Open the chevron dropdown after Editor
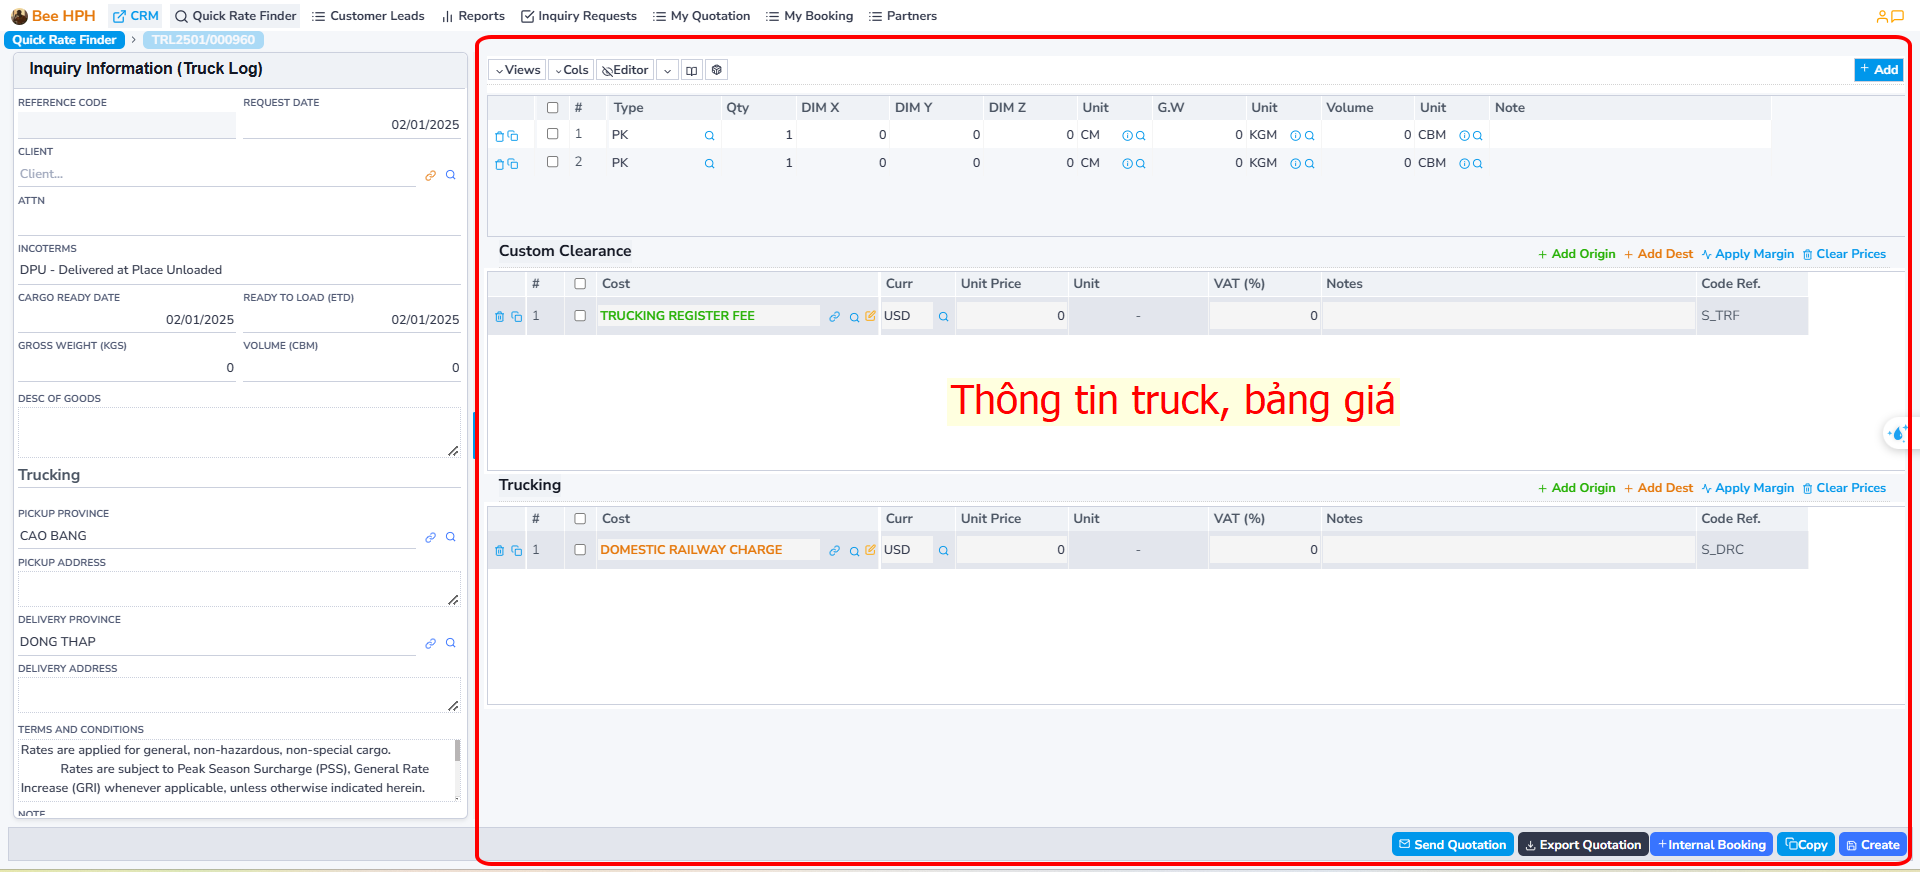 [667, 70]
